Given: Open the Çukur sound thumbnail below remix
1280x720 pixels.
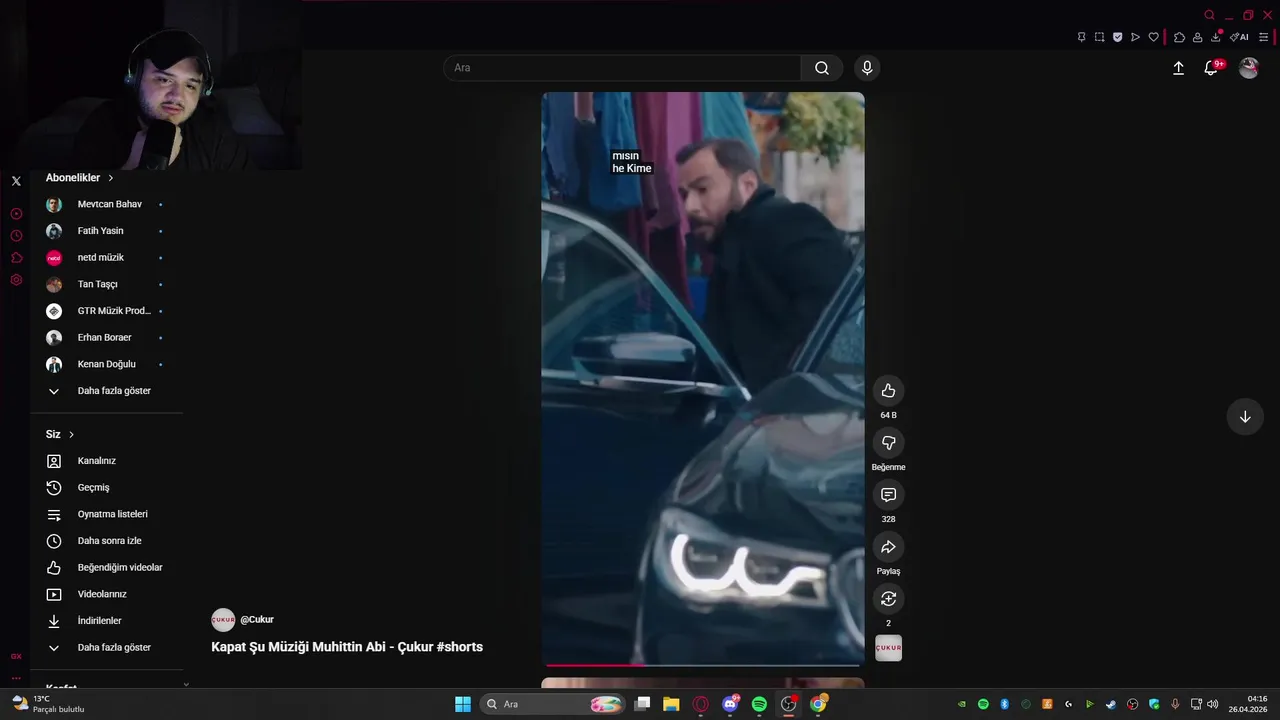Looking at the screenshot, I should pyautogui.click(x=888, y=648).
